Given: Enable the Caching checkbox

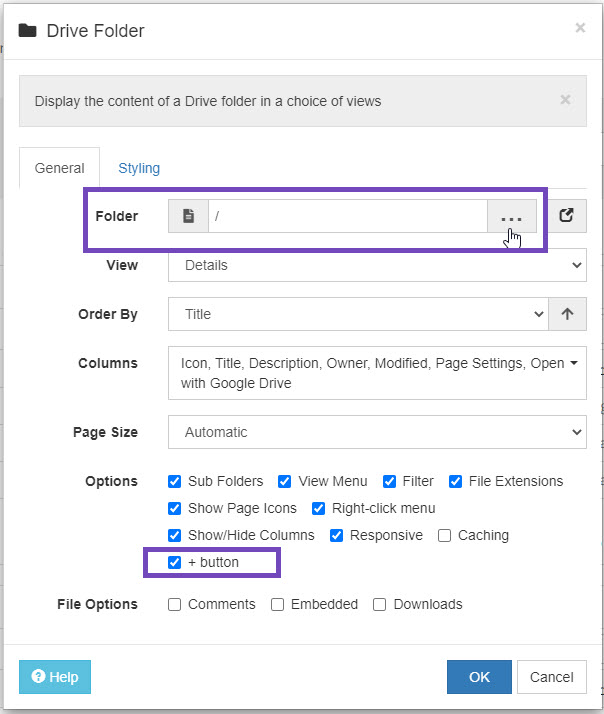Looking at the screenshot, I should click(444, 536).
